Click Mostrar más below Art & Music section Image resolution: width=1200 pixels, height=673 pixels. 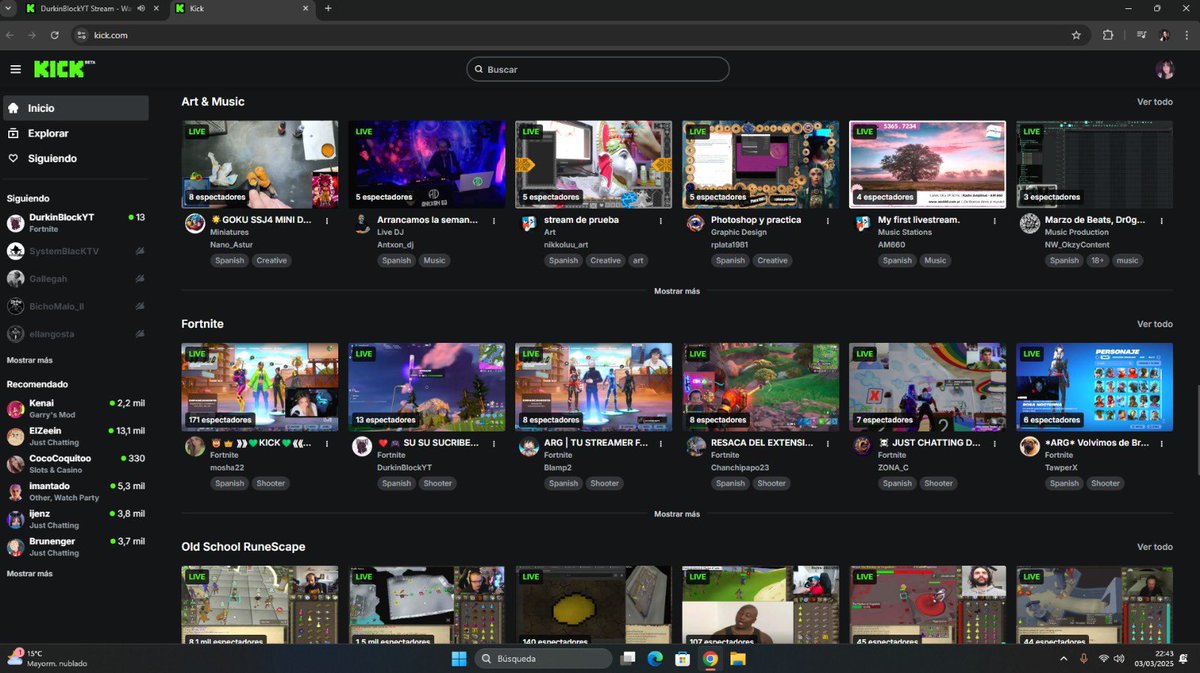[677, 291]
